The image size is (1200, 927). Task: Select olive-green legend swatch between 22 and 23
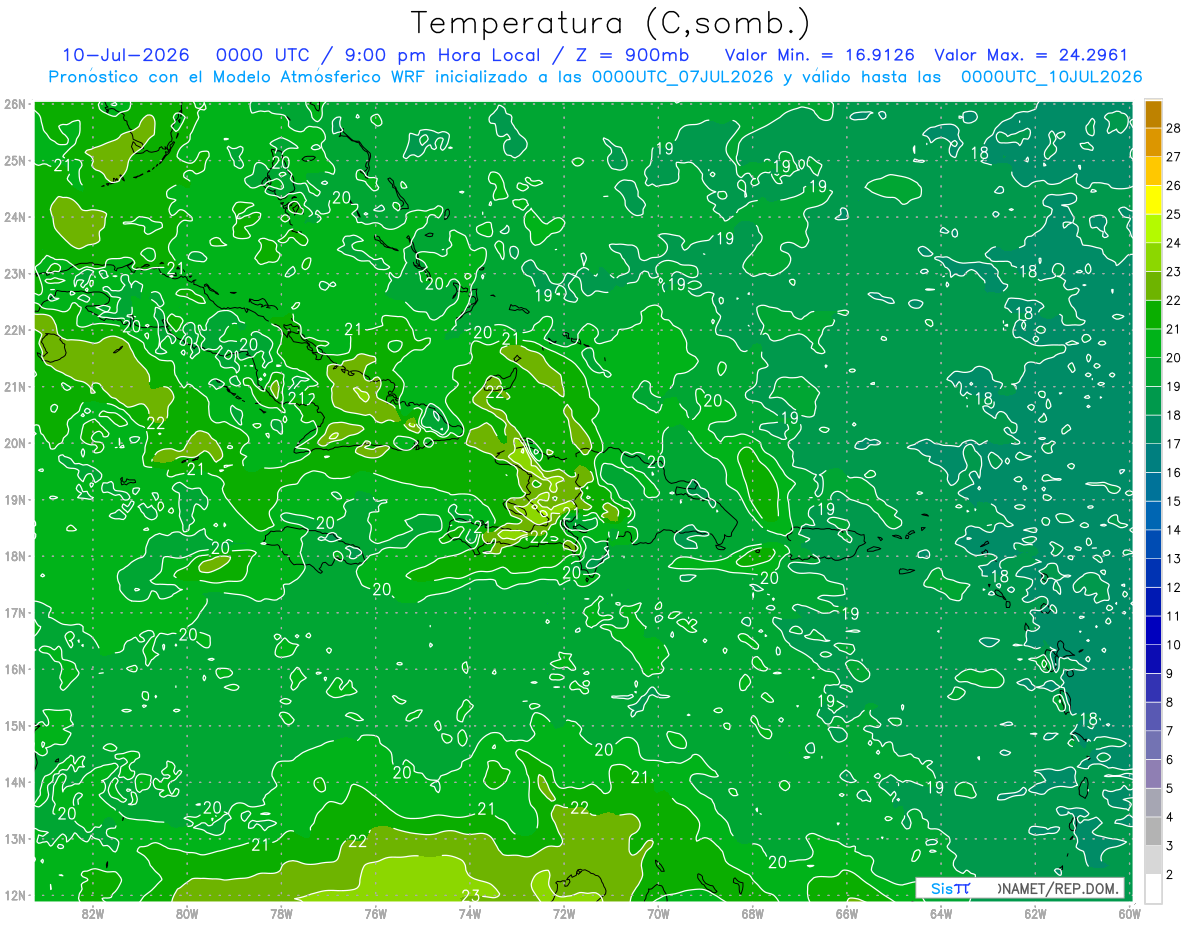(x=1153, y=286)
